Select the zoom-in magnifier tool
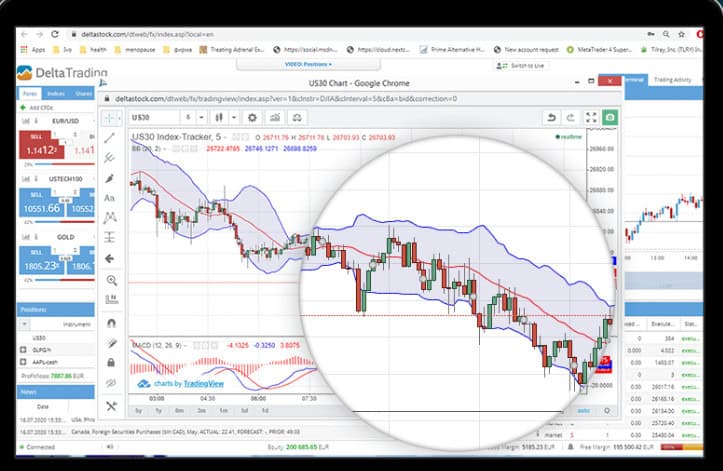This screenshot has height=471, width=723. [x=111, y=280]
